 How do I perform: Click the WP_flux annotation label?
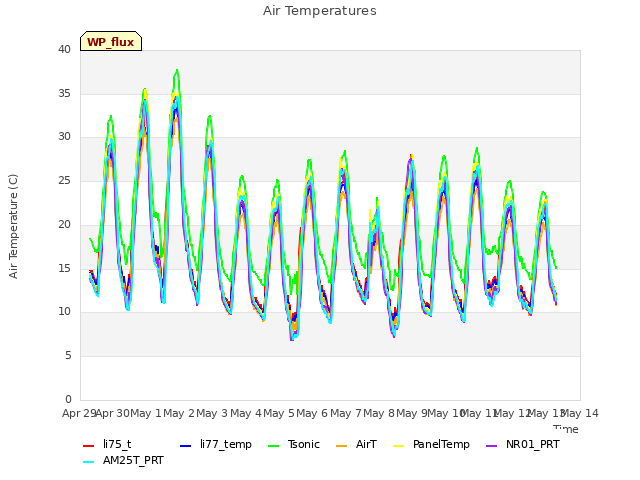[x=111, y=41]
